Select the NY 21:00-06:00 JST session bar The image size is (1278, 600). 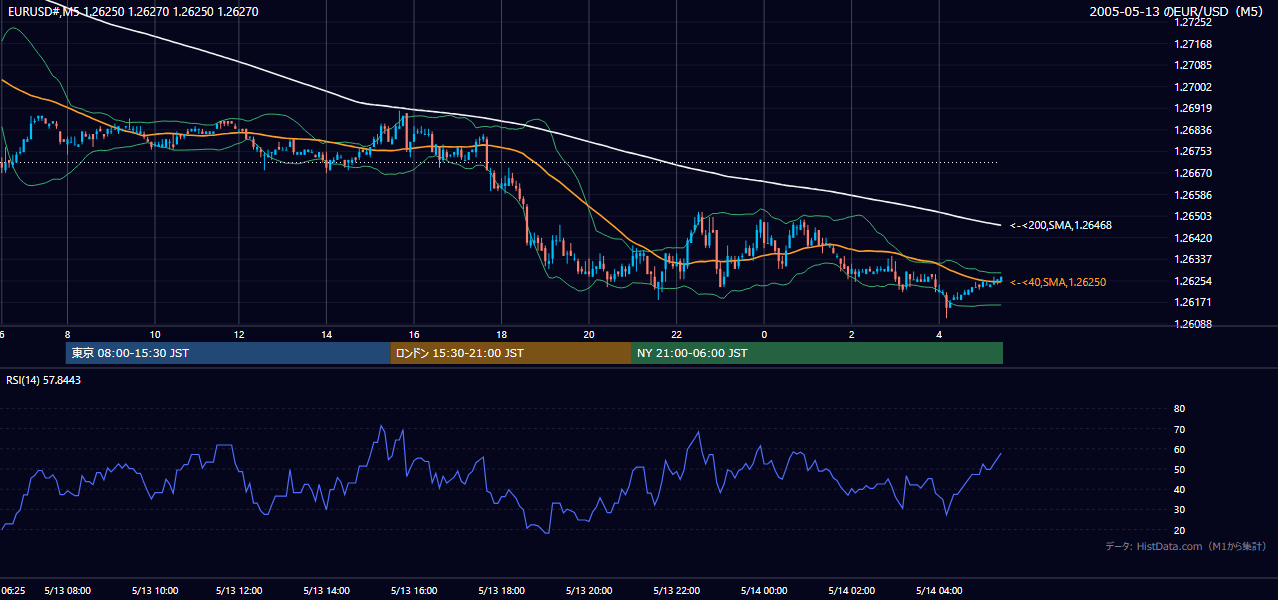click(817, 353)
